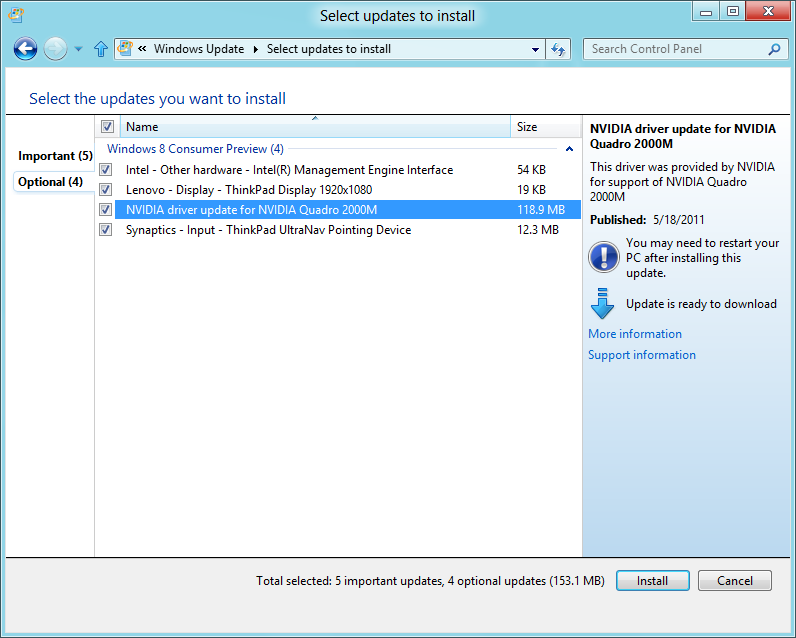796x638 pixels.
Task: Uncheck Intel Management Engine Interface update
Action: 106,170
